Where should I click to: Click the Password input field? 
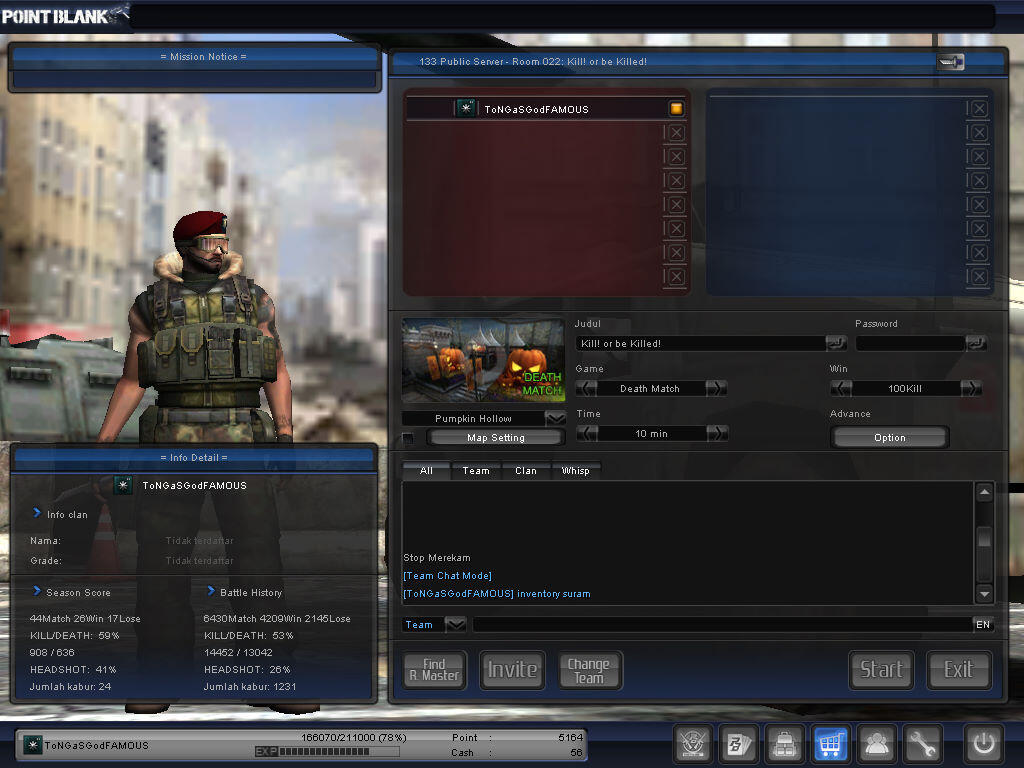coord(910,344)
